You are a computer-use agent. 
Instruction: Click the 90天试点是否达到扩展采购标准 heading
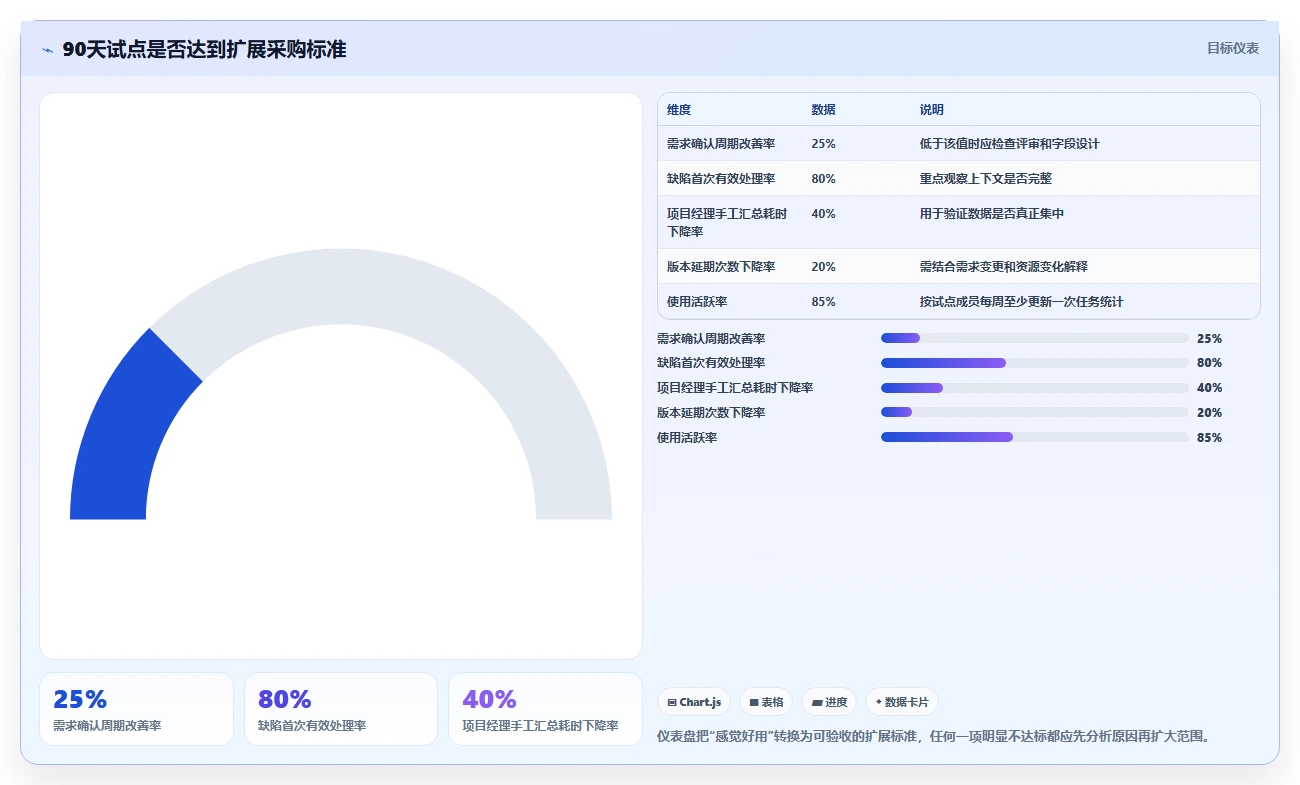point(204,49)
